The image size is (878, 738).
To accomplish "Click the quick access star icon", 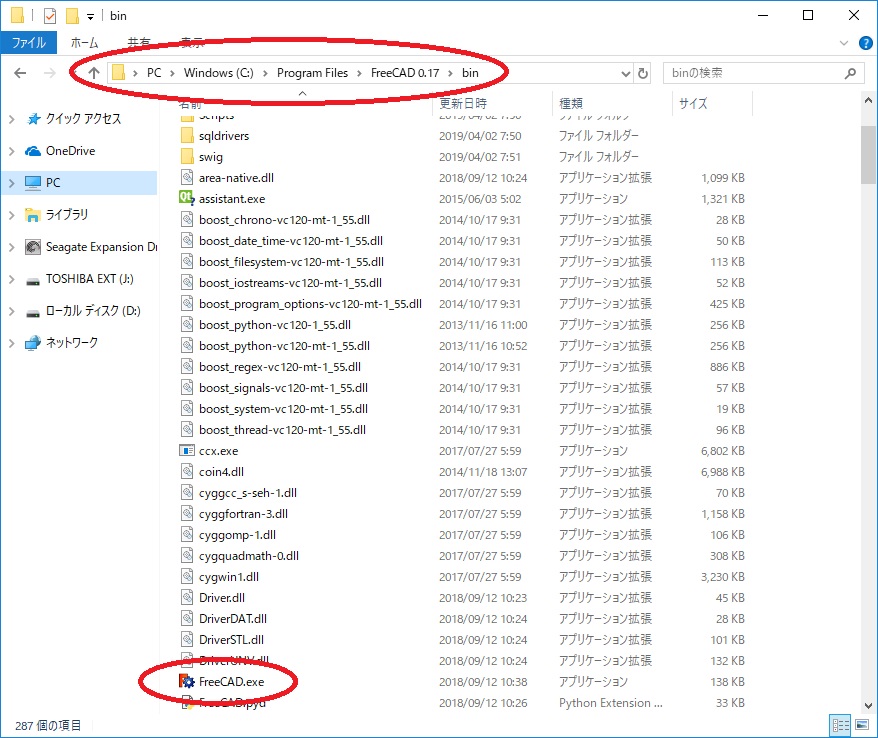I will coord(33,119).
